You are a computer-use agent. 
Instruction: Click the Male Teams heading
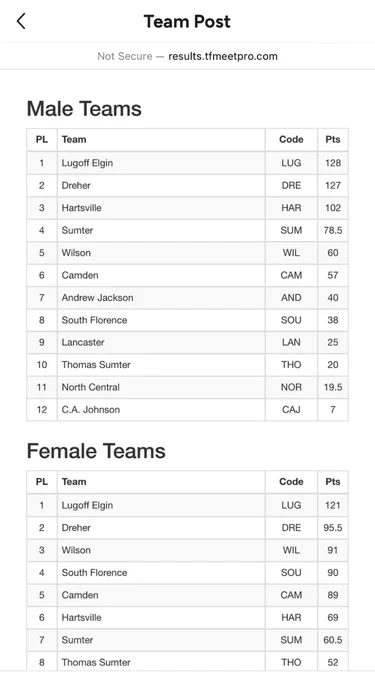coord(84,108)
